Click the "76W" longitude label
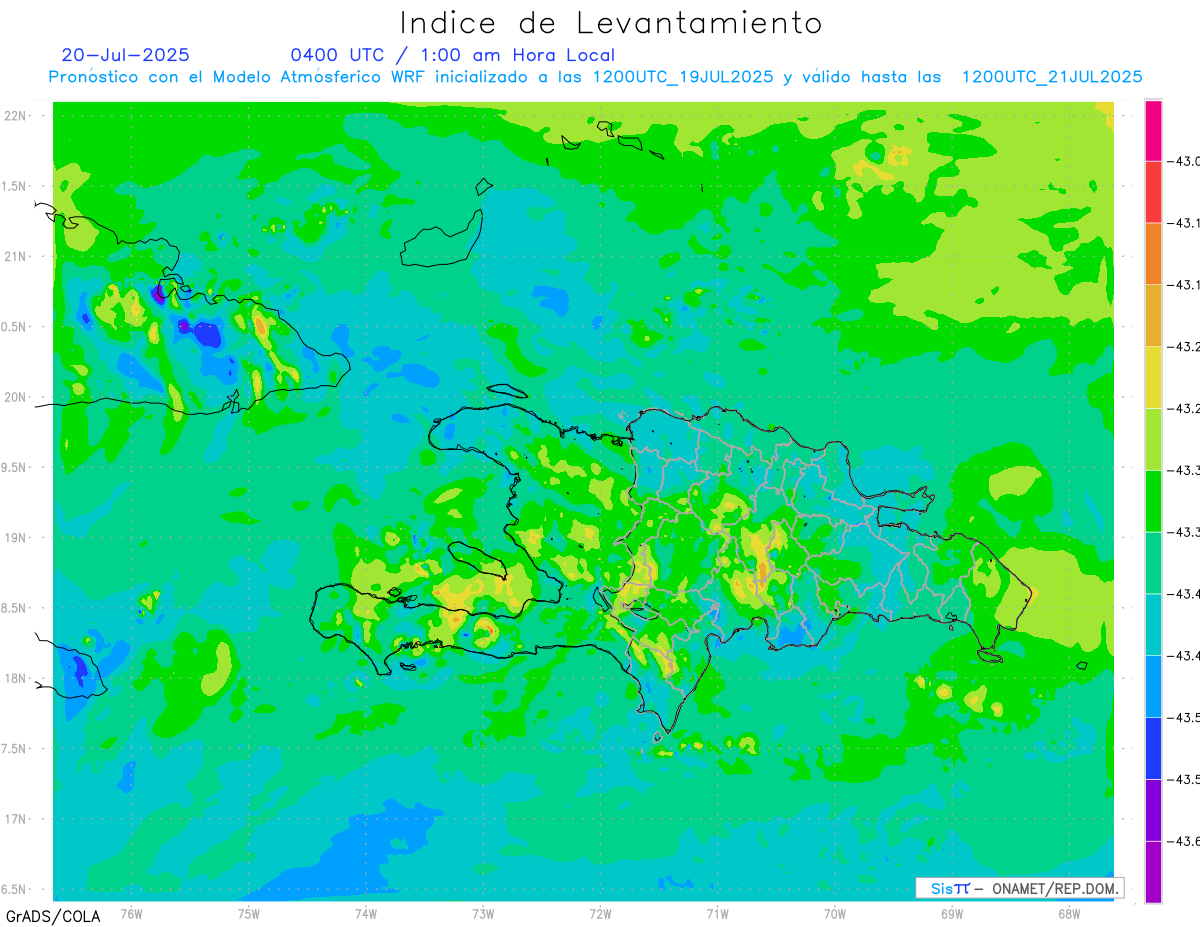 (131, 914)
